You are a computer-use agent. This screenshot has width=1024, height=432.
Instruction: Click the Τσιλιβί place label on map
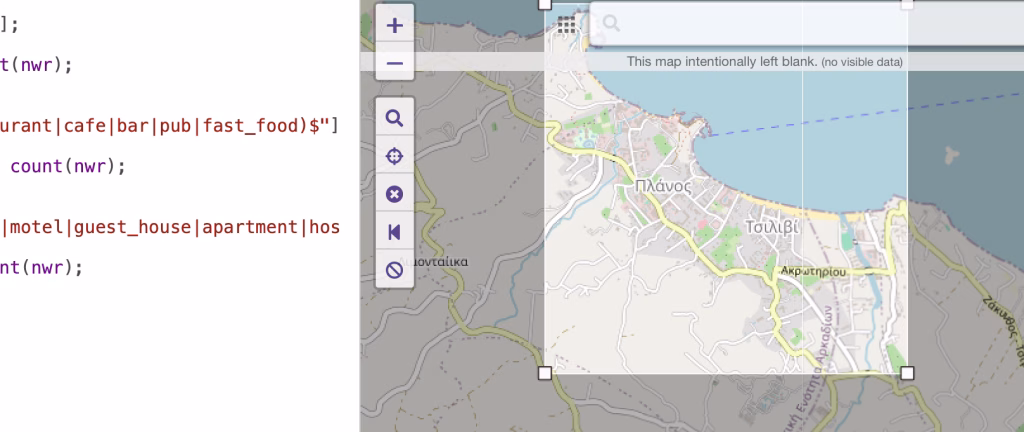(x=773, y=227)
